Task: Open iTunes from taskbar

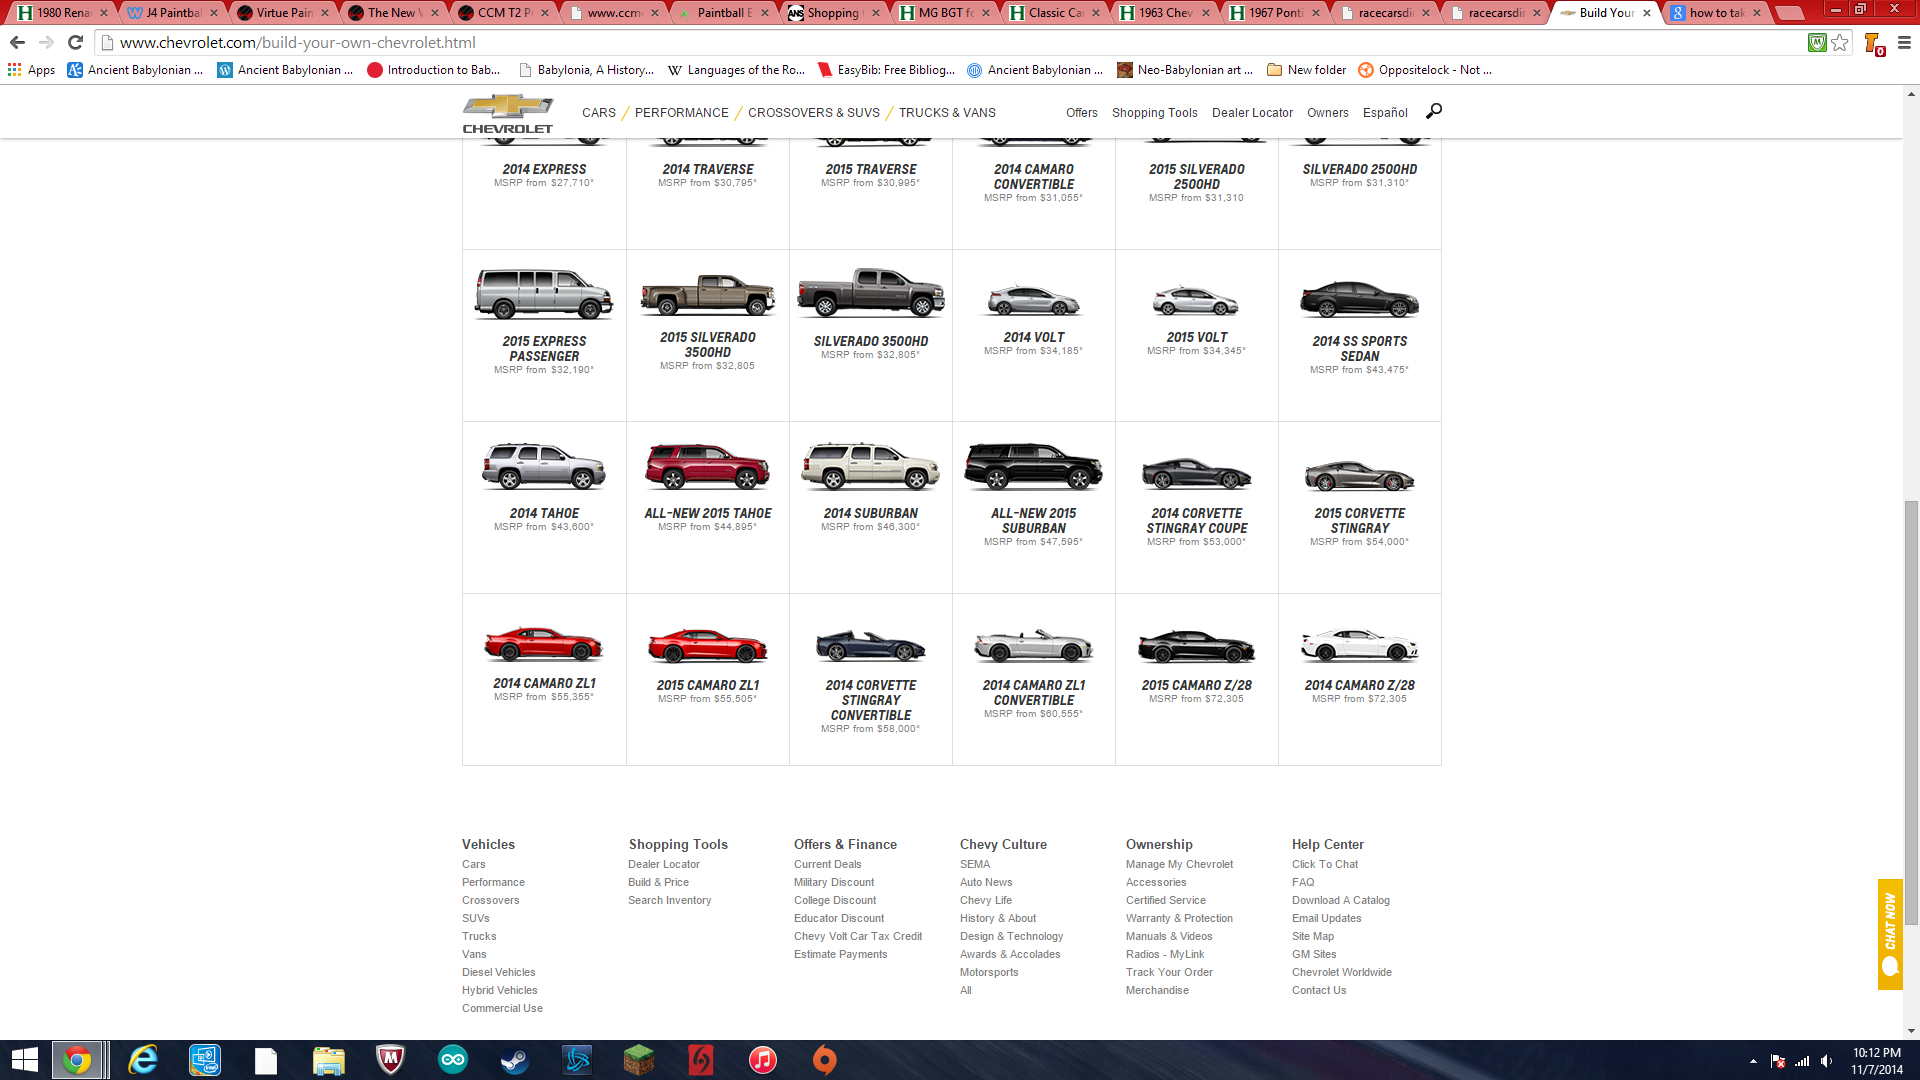Action: (762, 1060)
